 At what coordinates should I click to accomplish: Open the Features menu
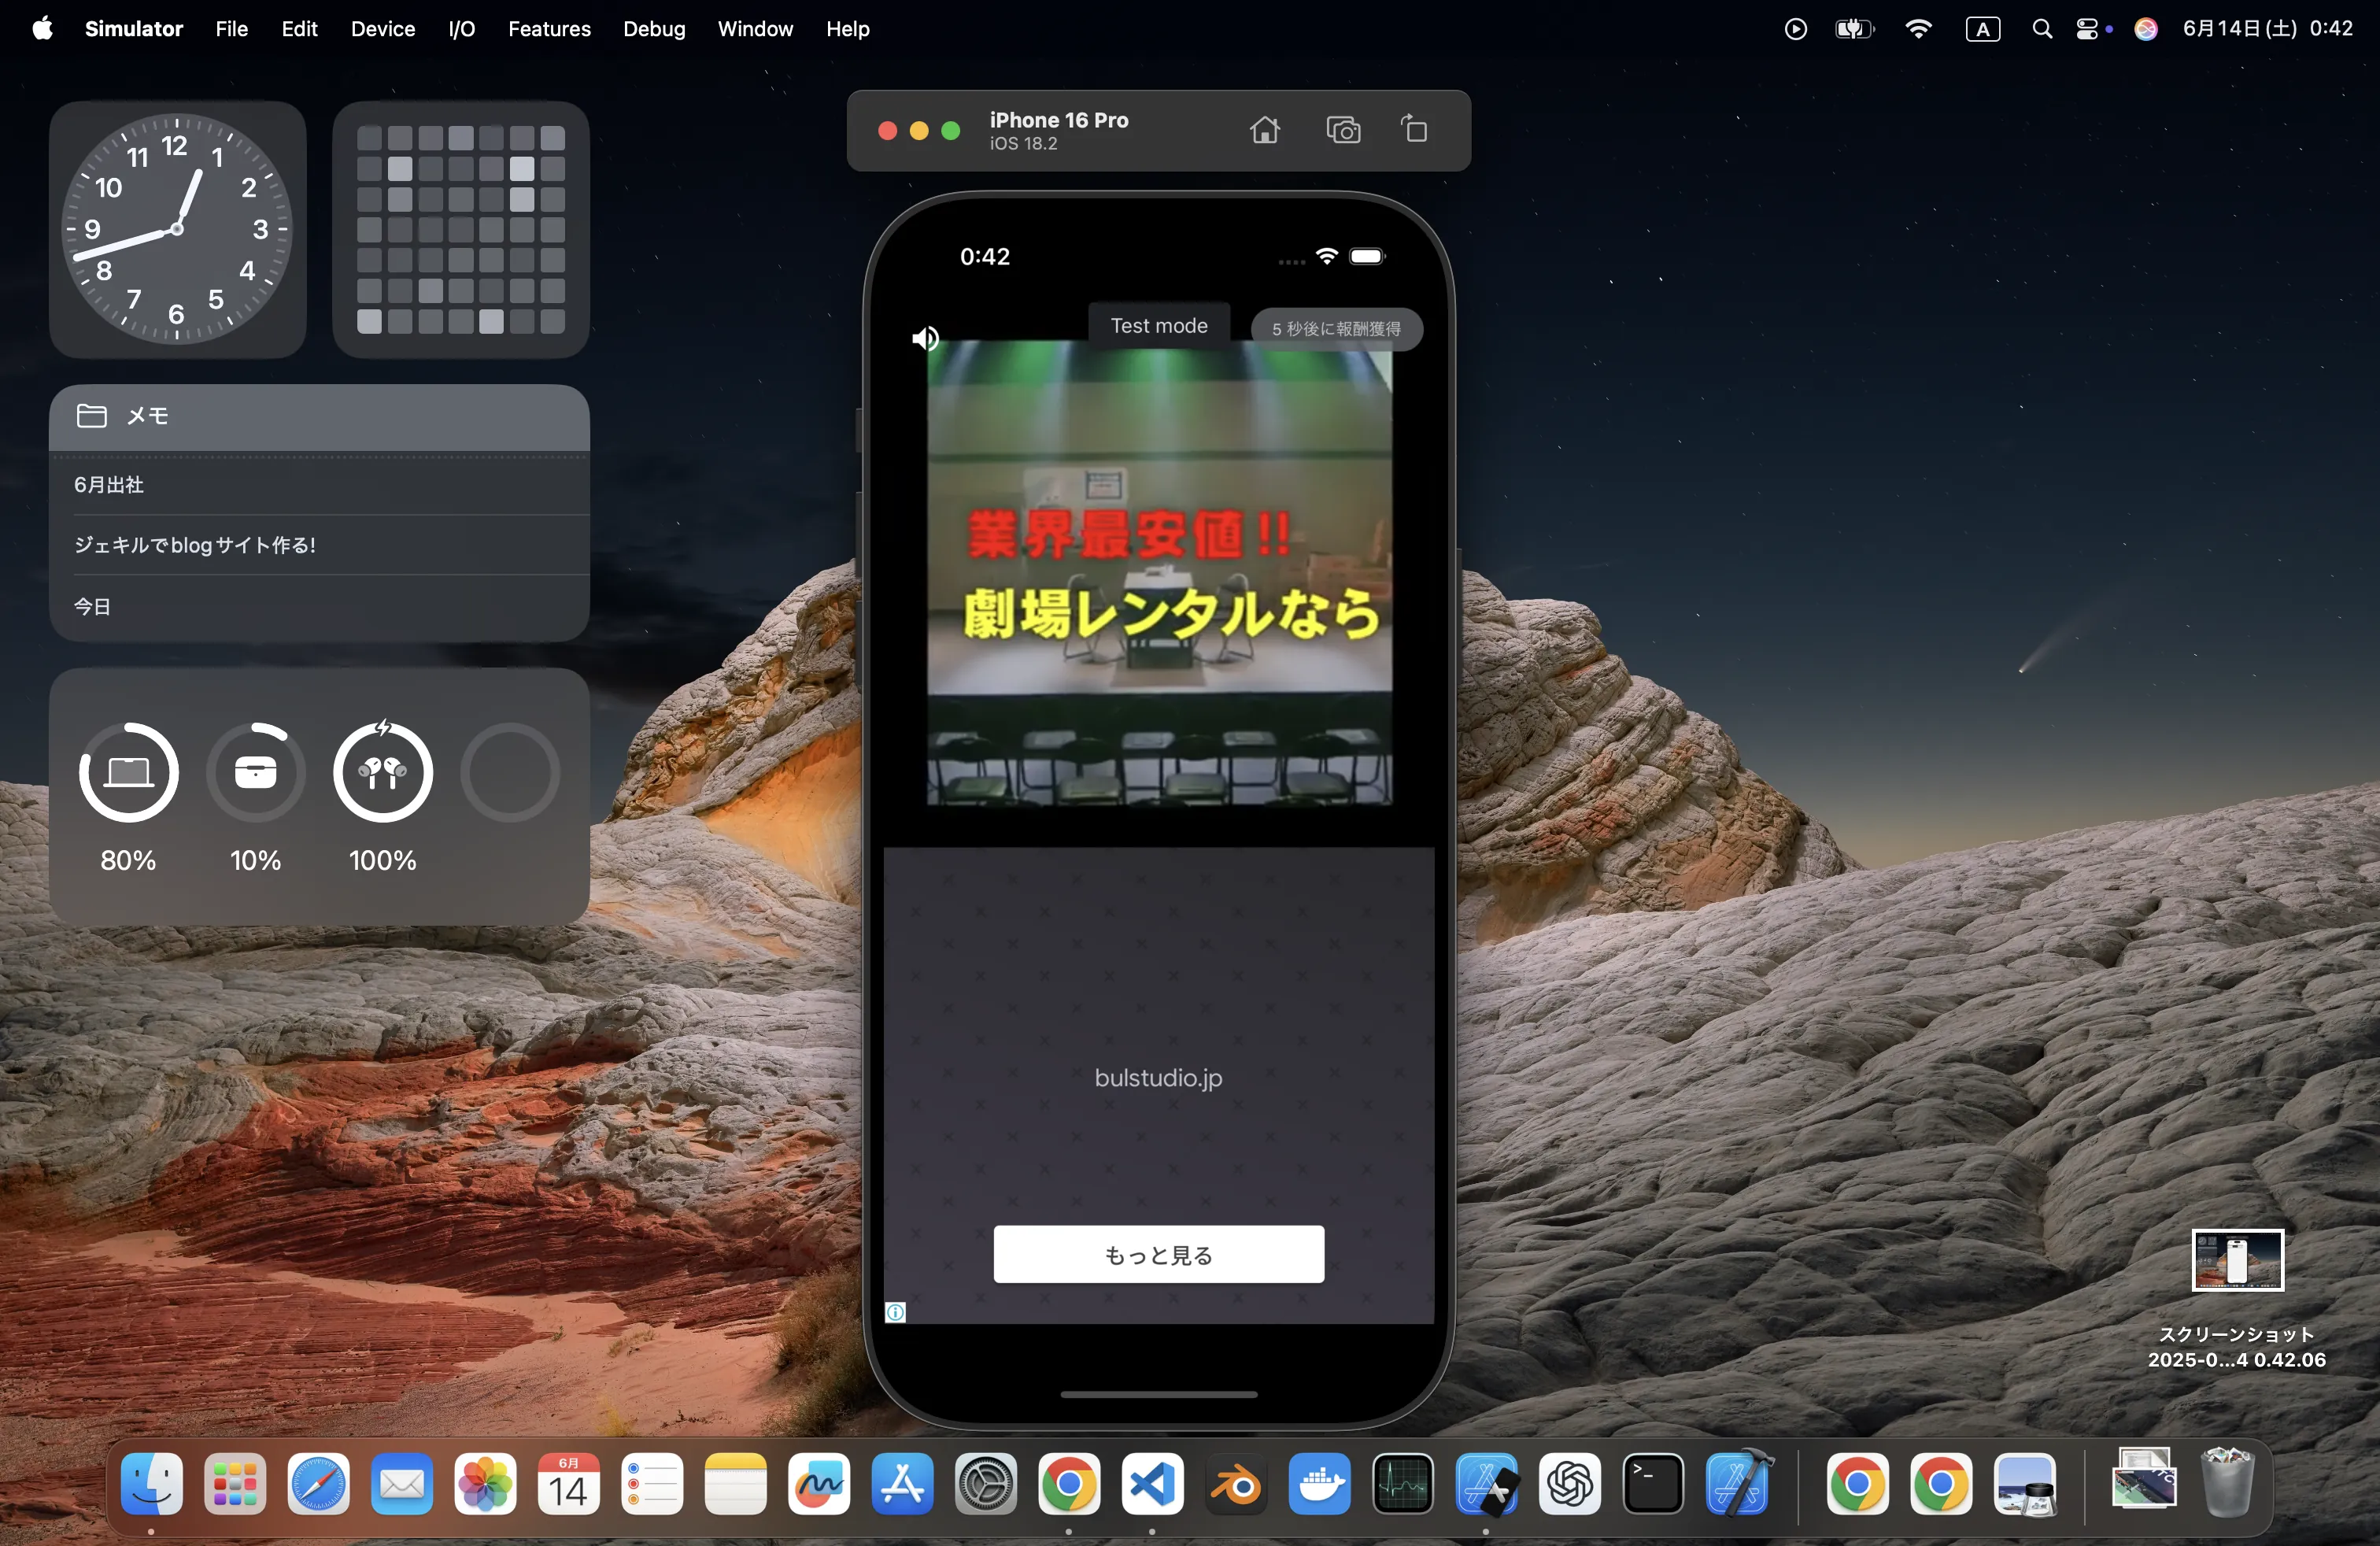tap(549, 29)
